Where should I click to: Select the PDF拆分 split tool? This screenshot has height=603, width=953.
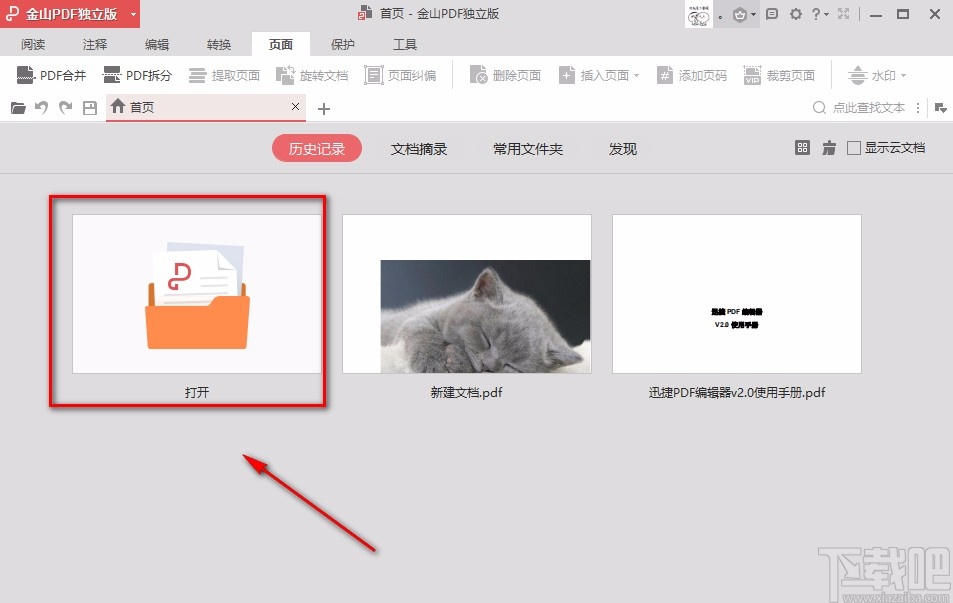point(135,74)
